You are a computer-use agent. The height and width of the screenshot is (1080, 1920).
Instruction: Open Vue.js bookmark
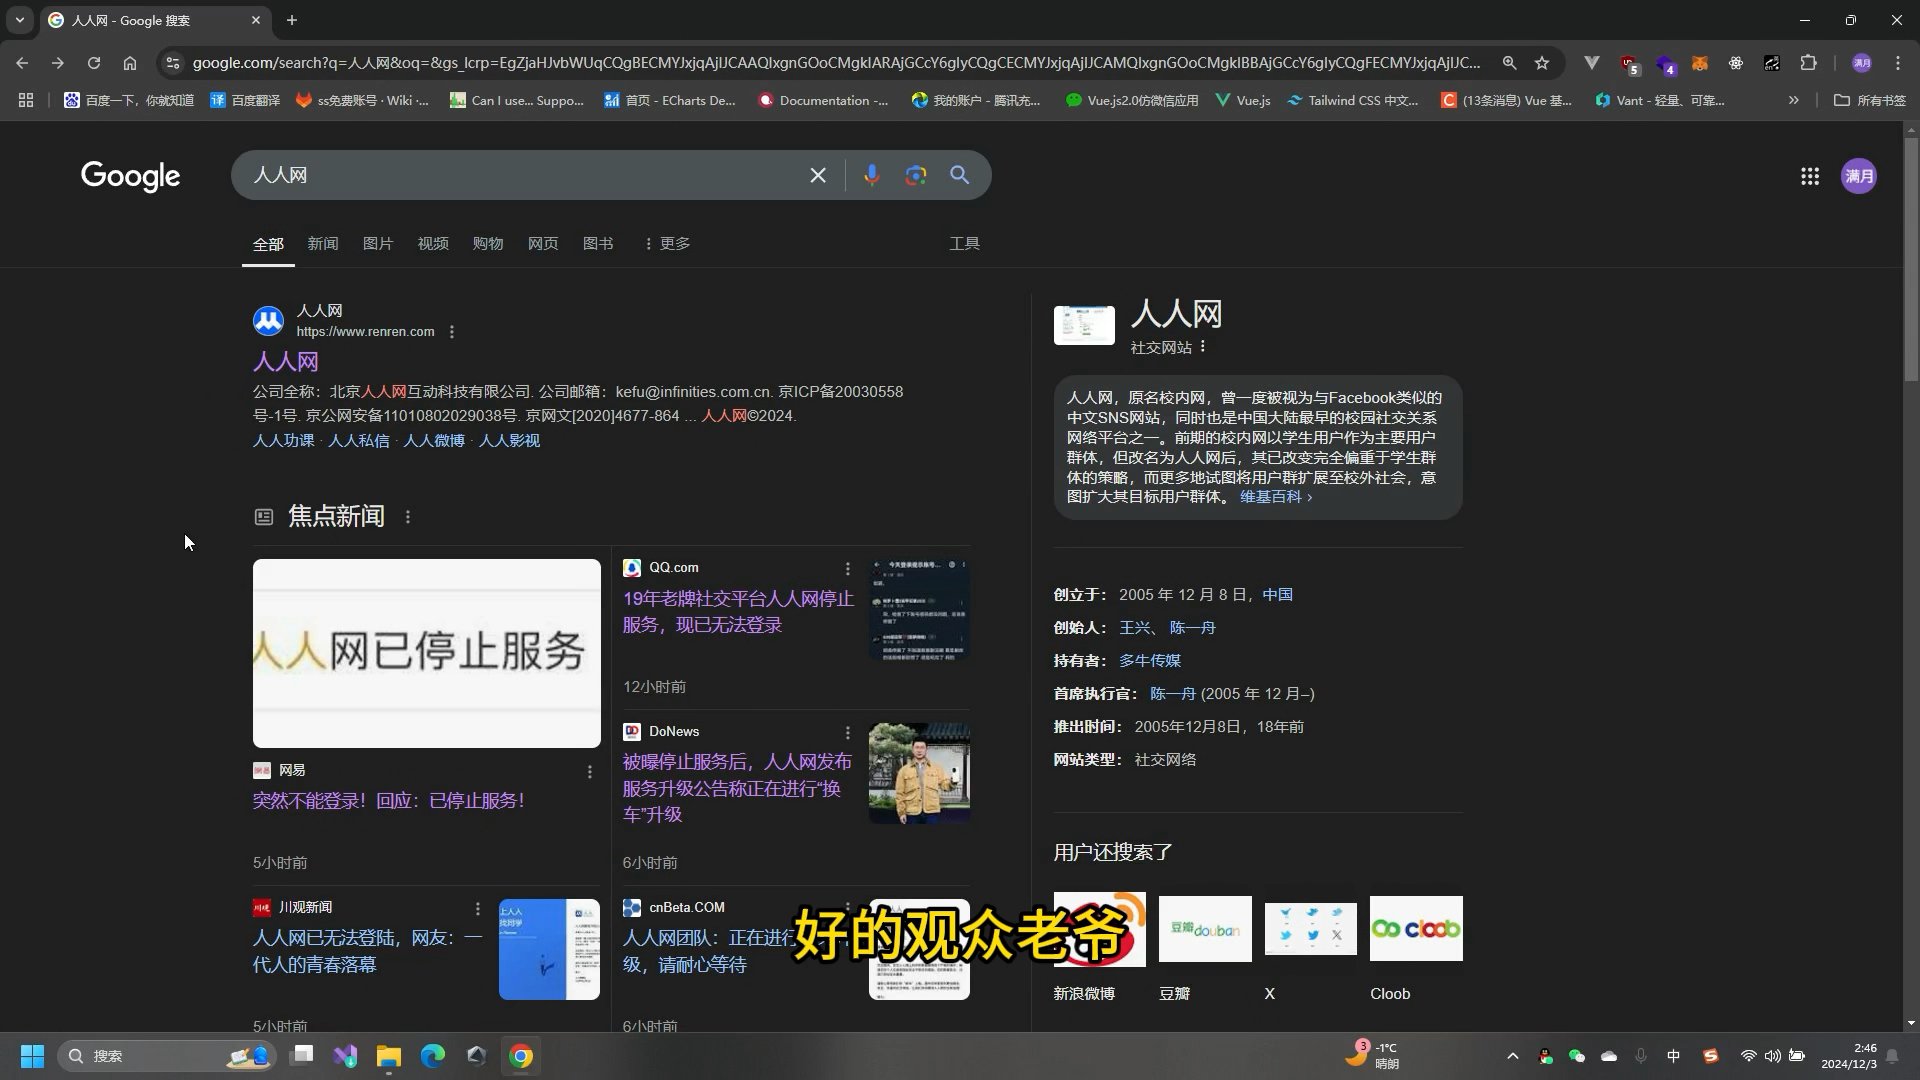1243,100
